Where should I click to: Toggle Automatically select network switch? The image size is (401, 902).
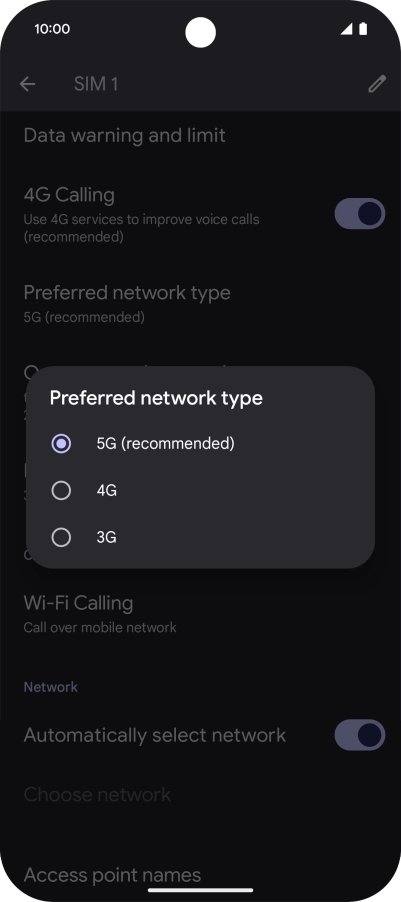pos(360,735)
